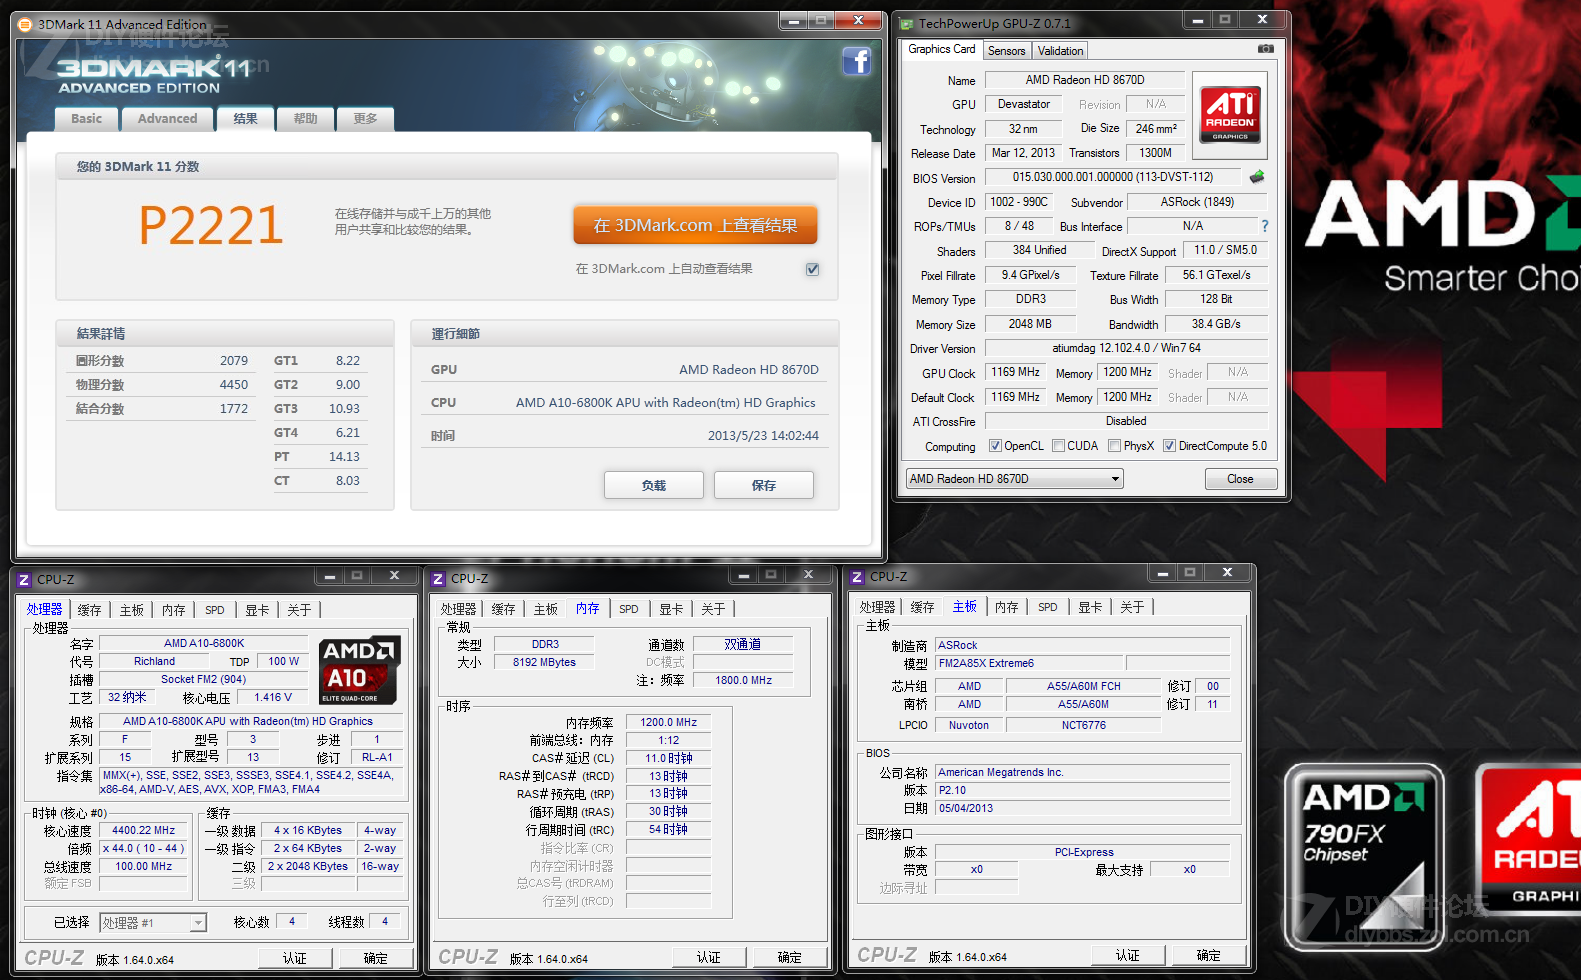The image size is (1581, 980).
Task: Switch to the Sensors tab in GPU-Z
Action: coord(1006,51)
